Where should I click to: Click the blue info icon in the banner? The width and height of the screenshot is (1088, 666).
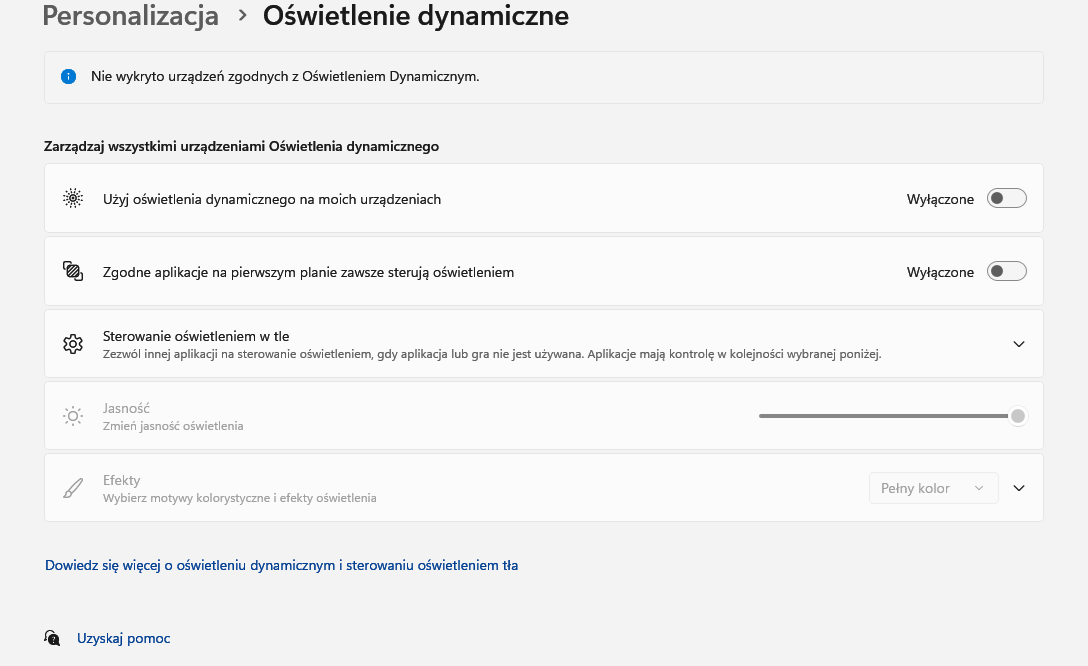[69, 76]
